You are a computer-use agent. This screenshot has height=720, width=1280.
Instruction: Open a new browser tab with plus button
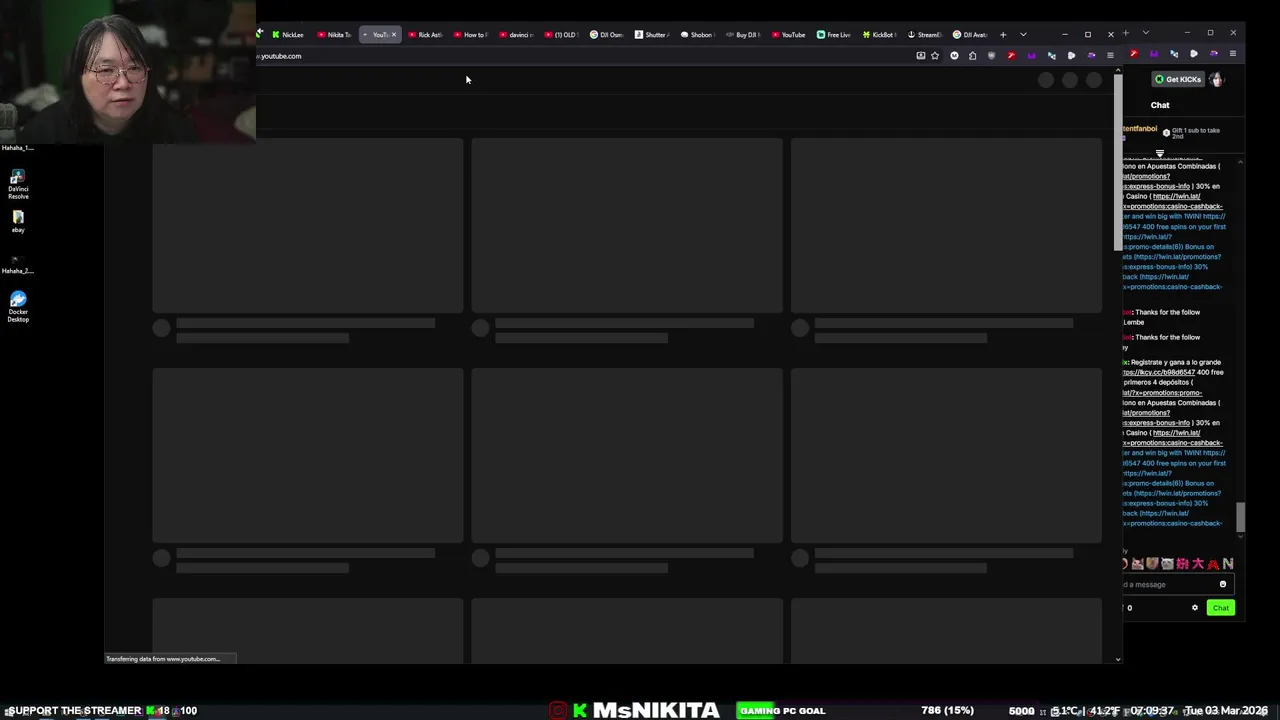click(1003, 35)
